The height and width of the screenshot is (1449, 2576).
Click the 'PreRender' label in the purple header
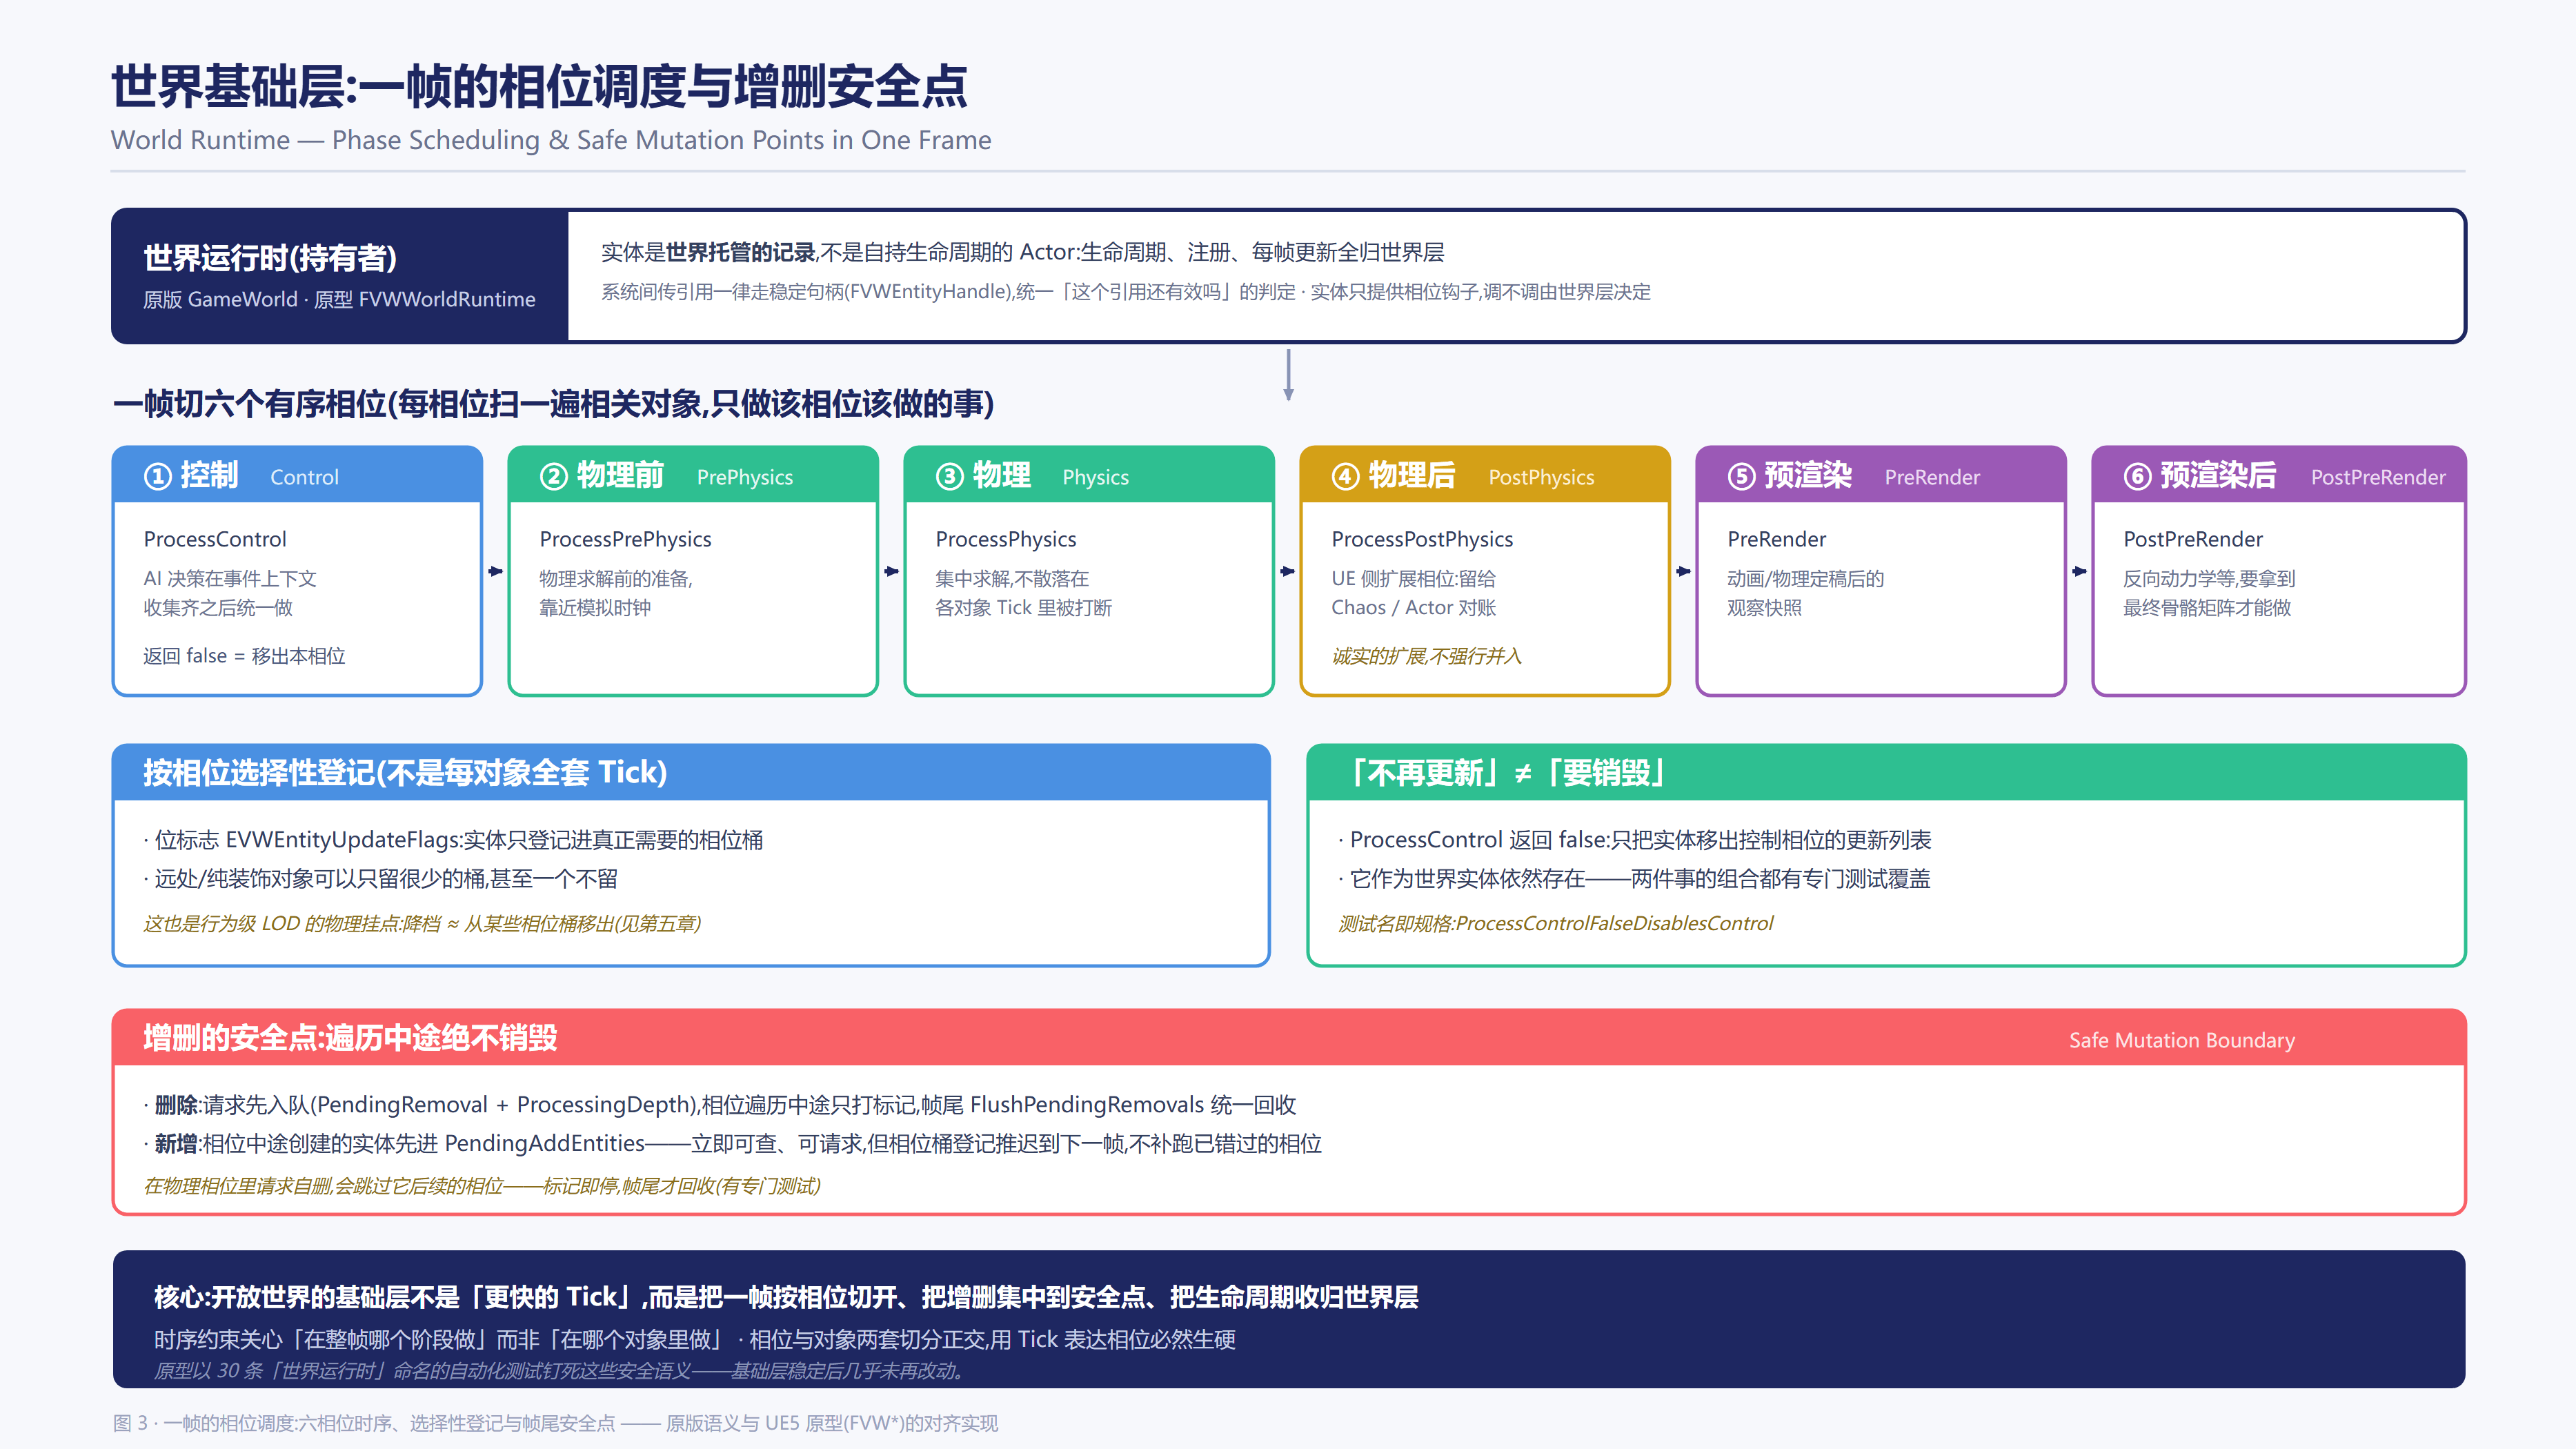pyautogui.click(x=1932, y=477)
